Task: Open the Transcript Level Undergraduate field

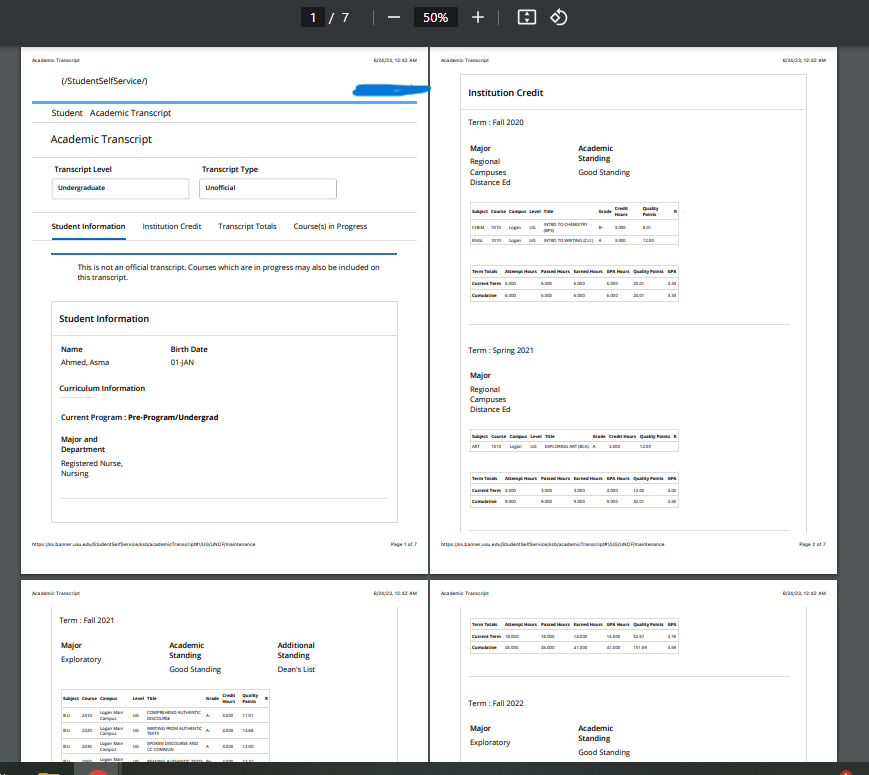Action: [x=120, y=188]
